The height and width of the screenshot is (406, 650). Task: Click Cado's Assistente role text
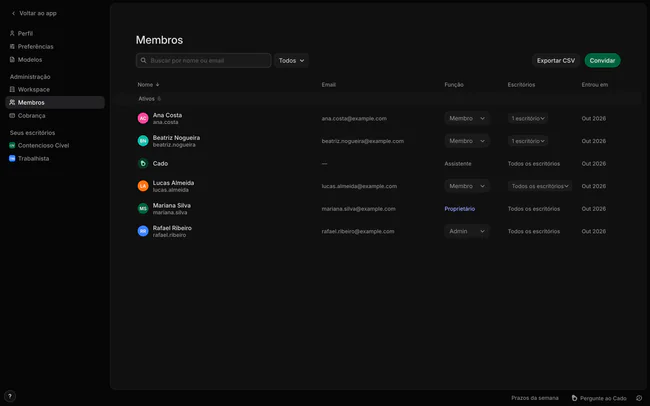[x=458, y=164]
